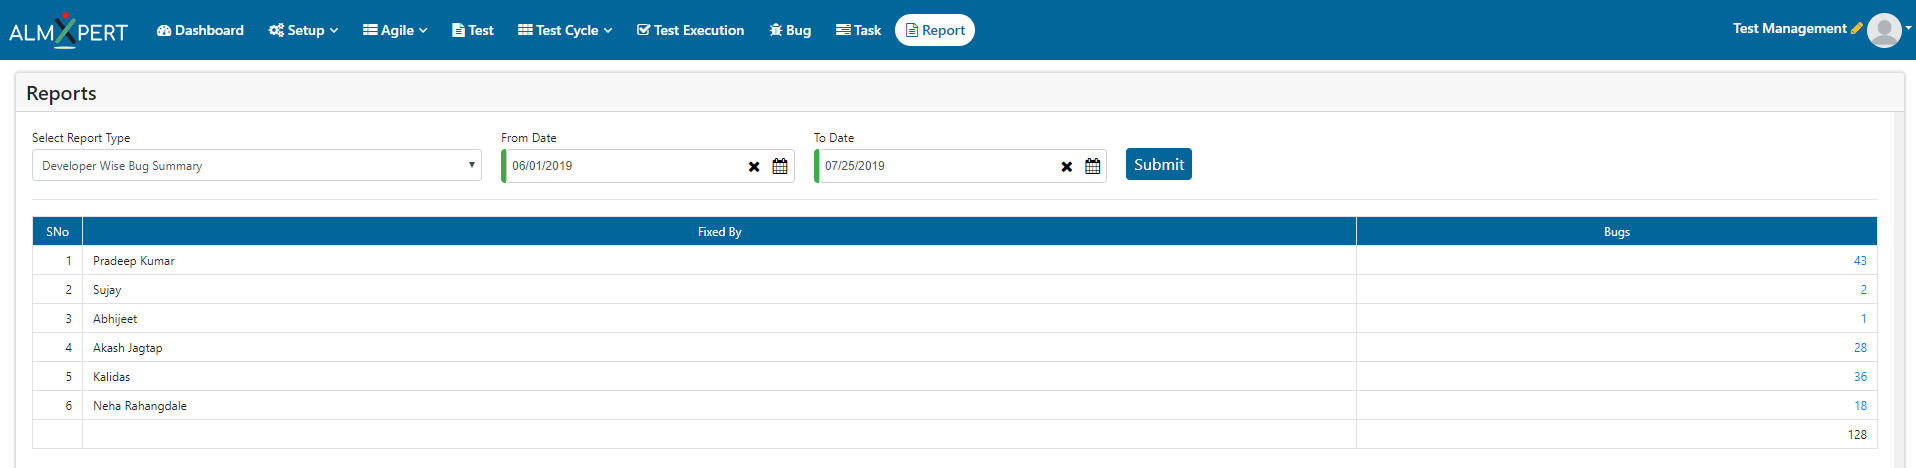Click the Test Management project label
Viewport: 1916px width, 468px height.
tap(1790, 28)
